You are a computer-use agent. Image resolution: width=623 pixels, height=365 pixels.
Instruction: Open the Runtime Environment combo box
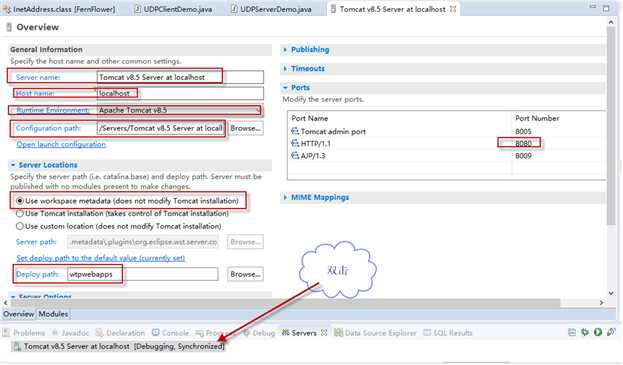pyautogui.click(x=179, y=110)
